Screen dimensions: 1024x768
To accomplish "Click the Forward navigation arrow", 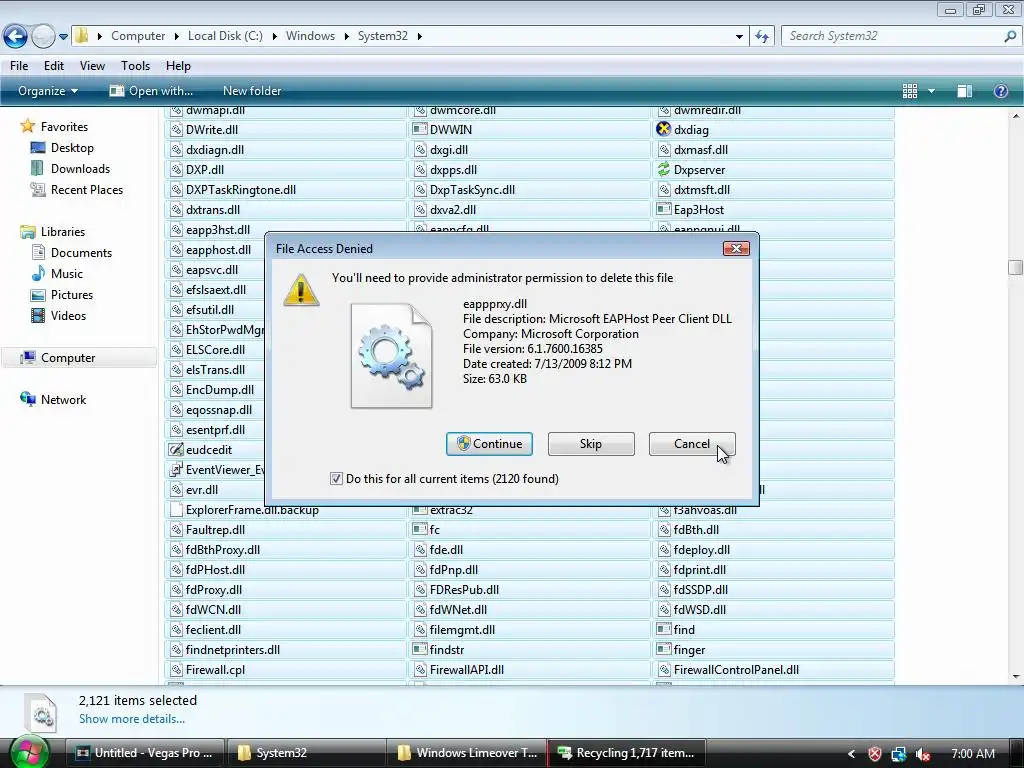I will pyautogui.click(x=43, y=36).
